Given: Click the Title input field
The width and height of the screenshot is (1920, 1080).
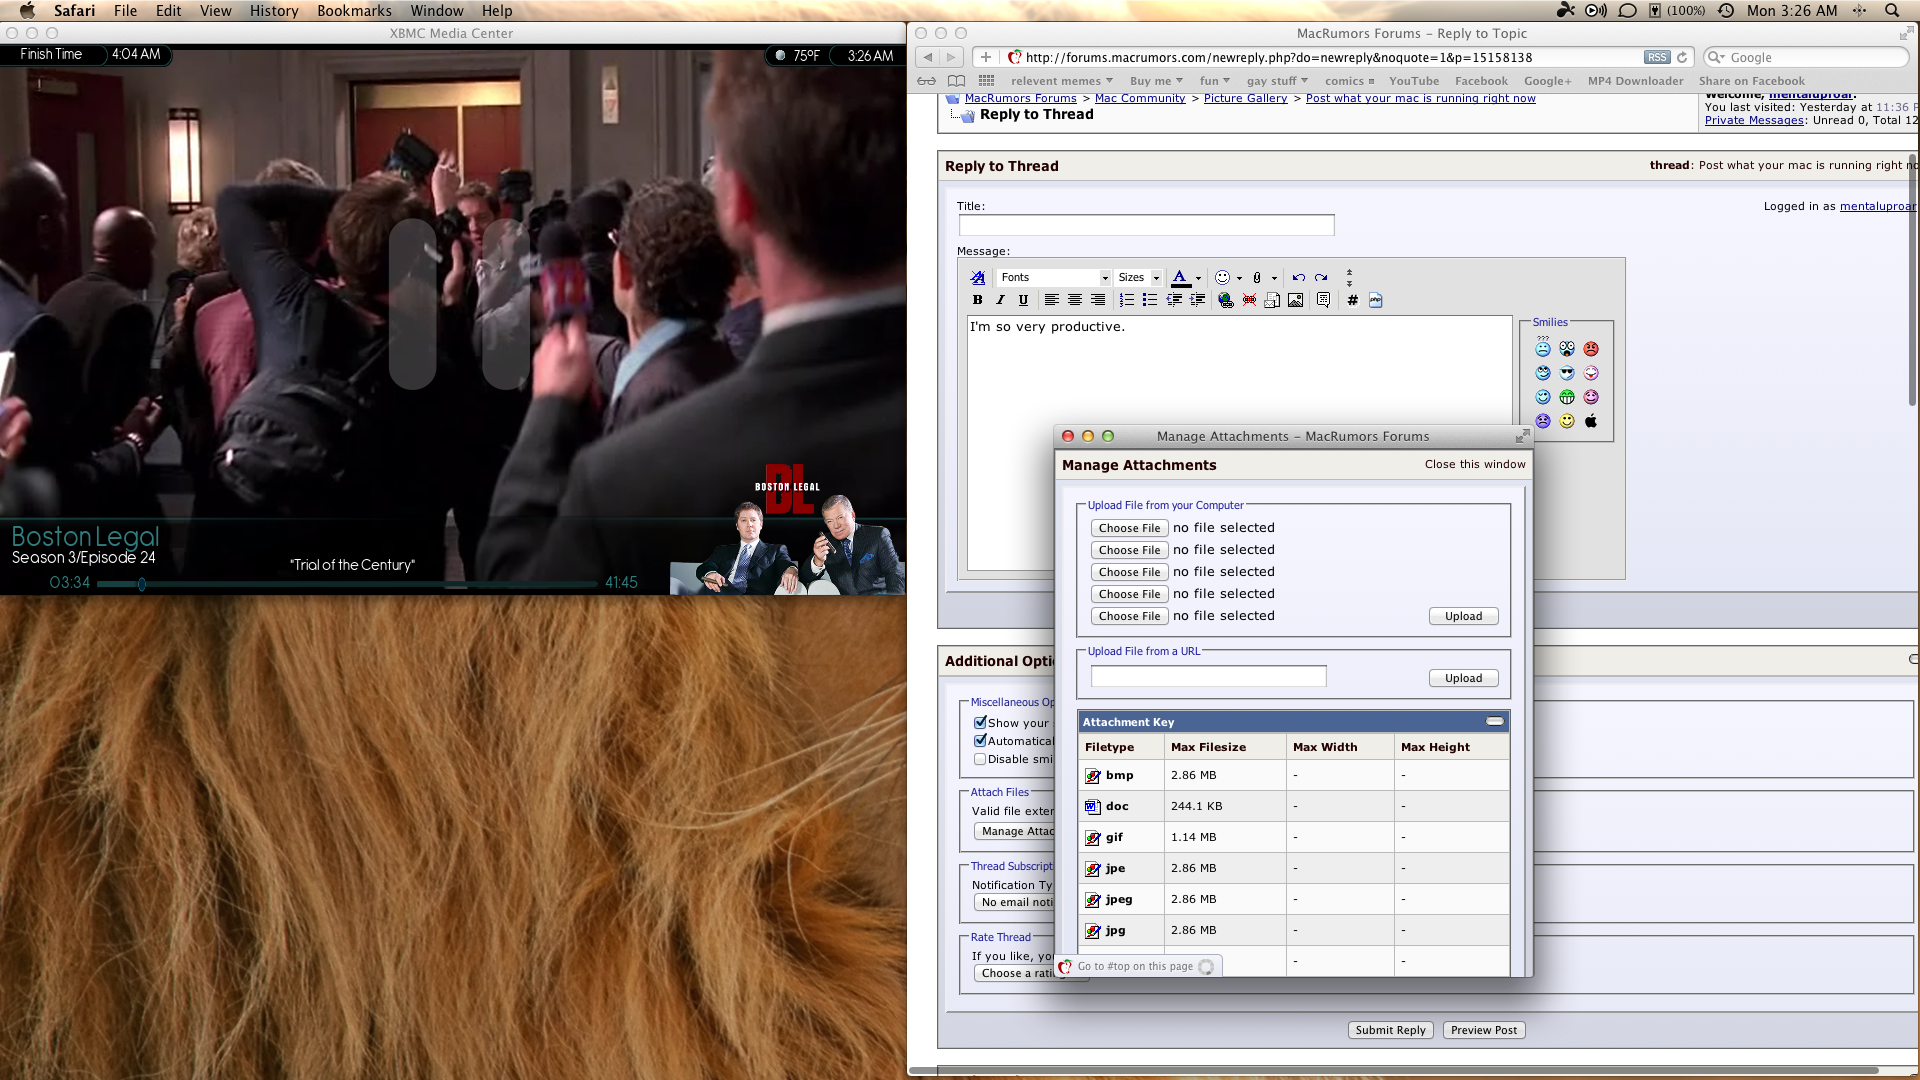Looking at the screenshot, I should [x=1146, y=225].
